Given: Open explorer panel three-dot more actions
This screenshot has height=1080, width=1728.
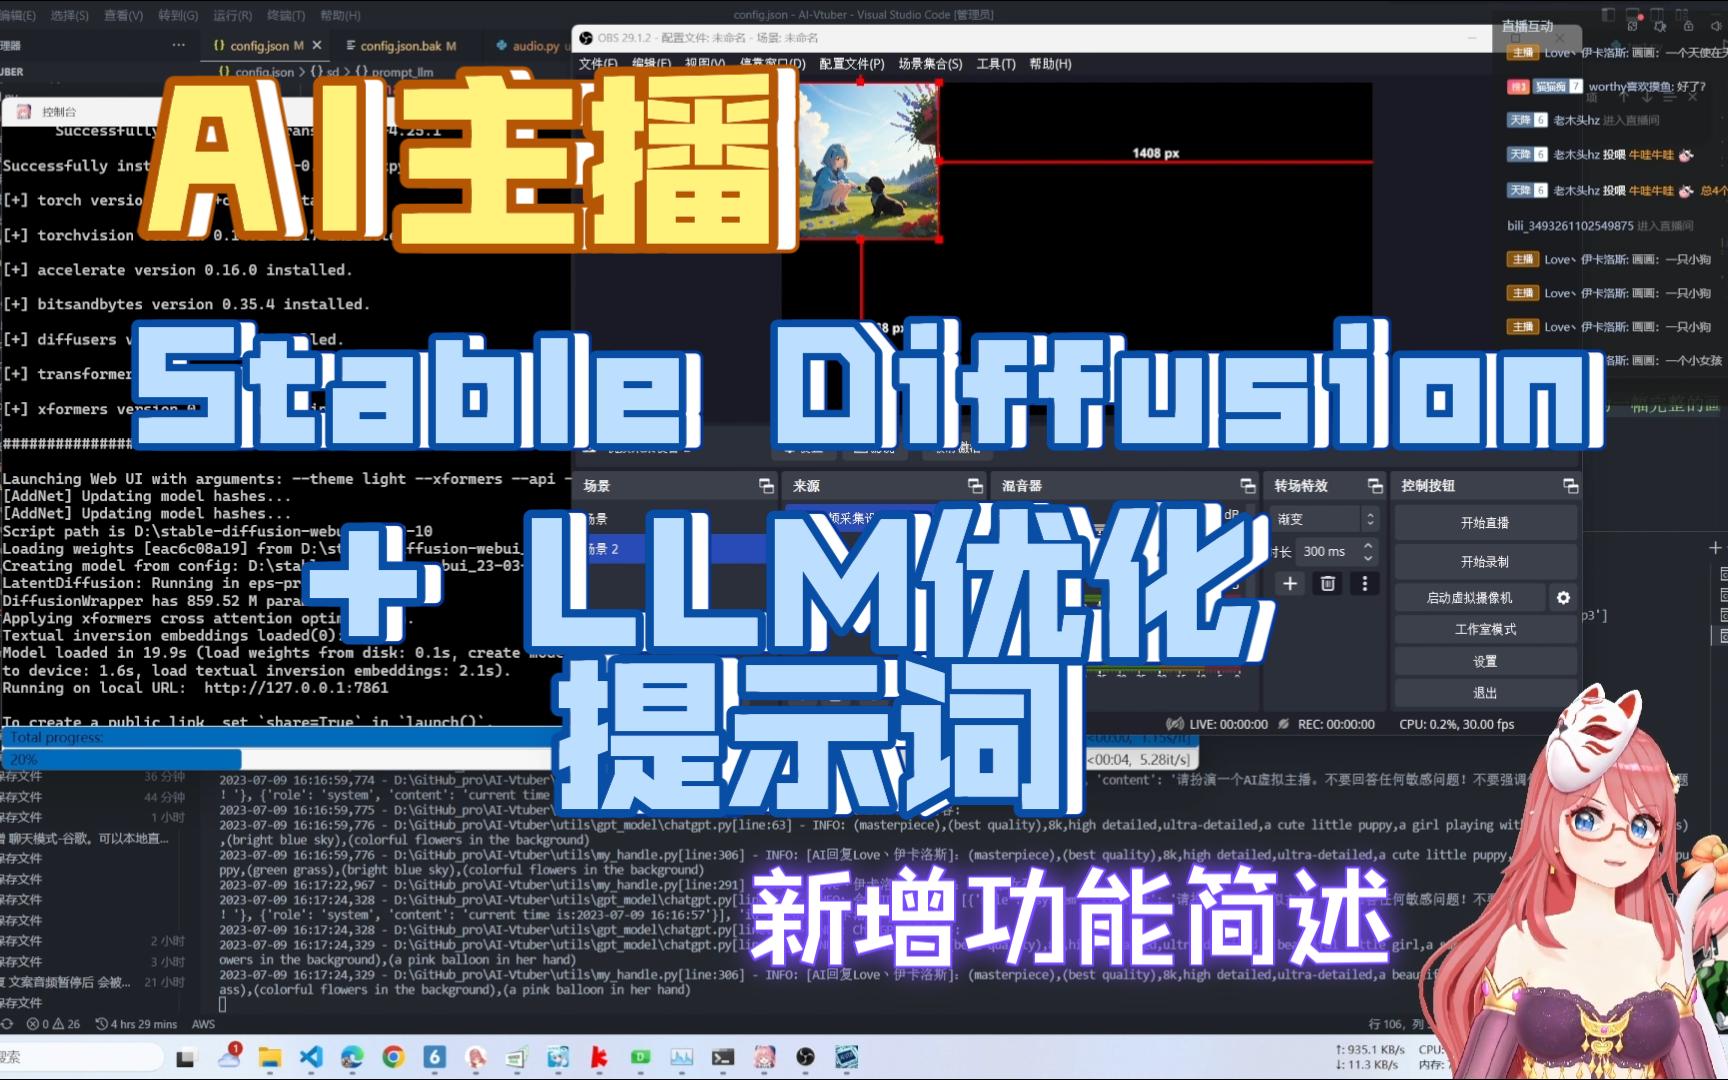Looking at the screenshot, I should tap(179, 45).
